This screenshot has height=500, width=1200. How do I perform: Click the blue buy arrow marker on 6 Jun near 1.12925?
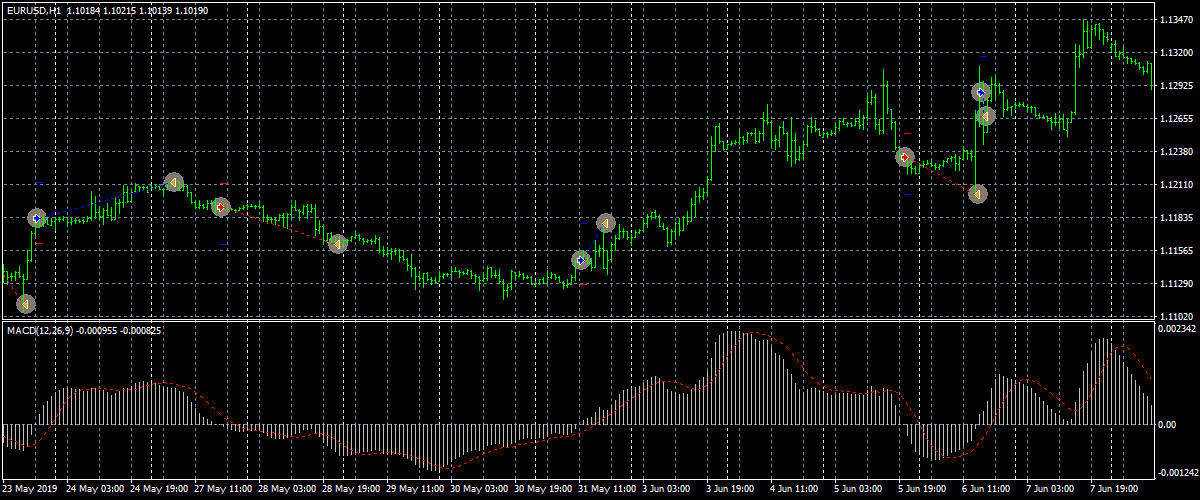pyautogui.click(x=981, y=92)
